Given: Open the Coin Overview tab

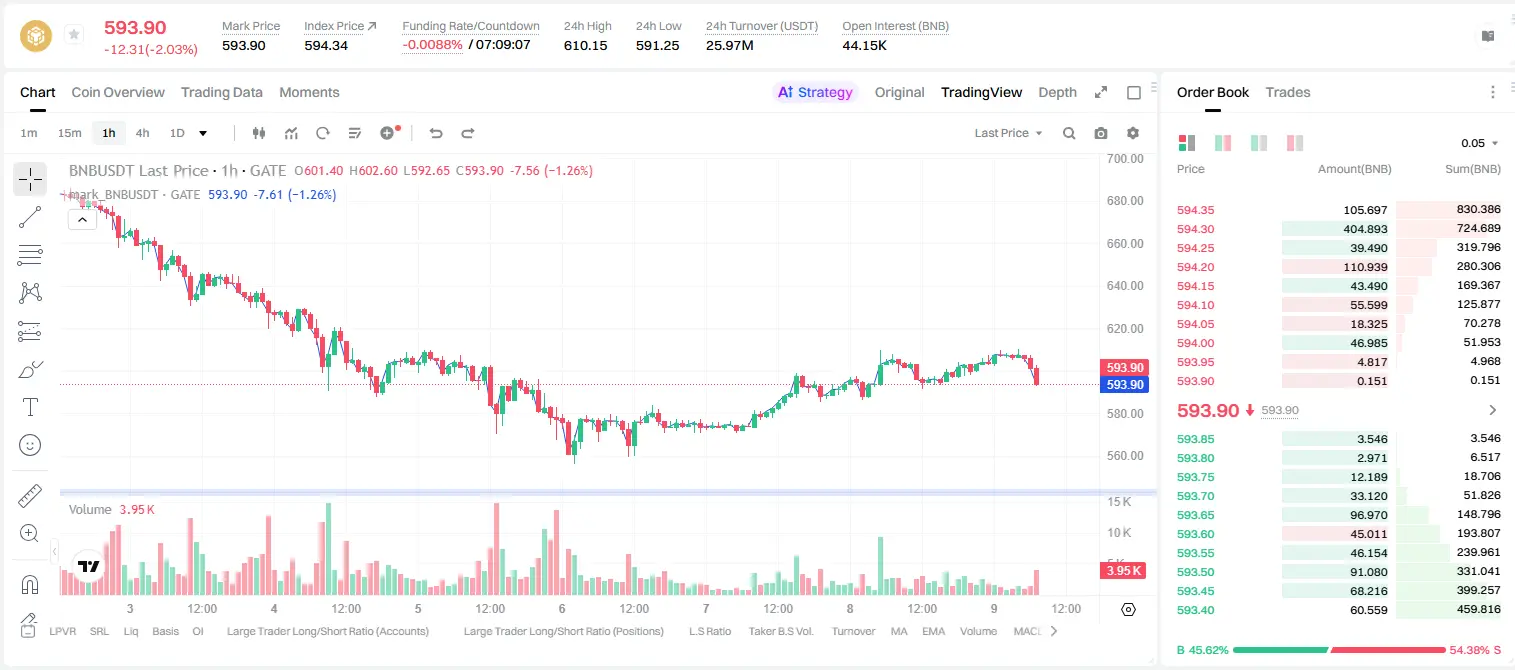Looking at the screenshot, I should tap(118, 92).
